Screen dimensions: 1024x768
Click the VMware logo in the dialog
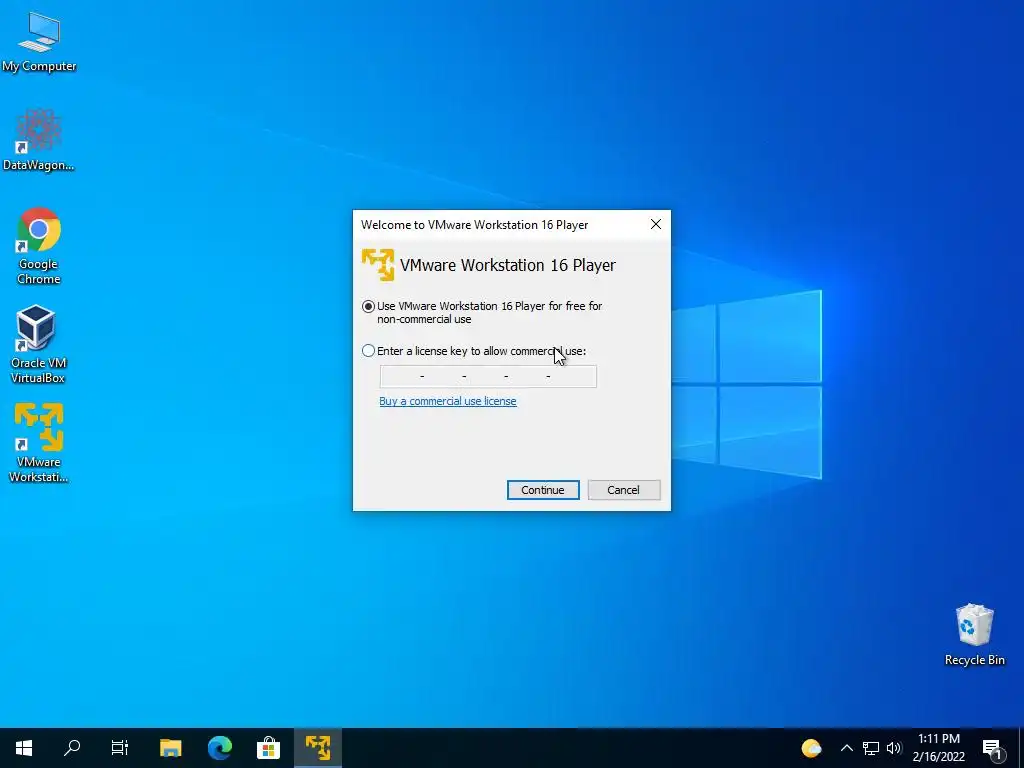click(x=378, y=264)
